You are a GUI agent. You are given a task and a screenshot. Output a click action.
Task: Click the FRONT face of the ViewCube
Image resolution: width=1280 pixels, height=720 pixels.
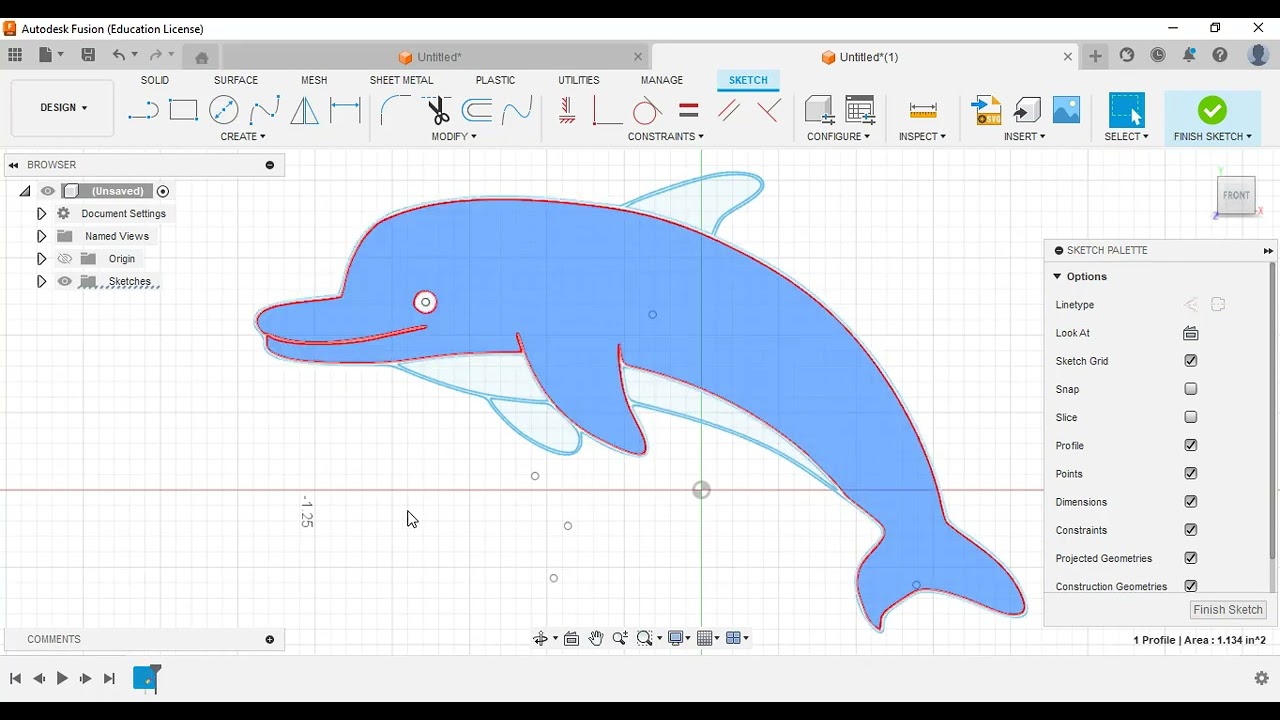point(1236,195)
